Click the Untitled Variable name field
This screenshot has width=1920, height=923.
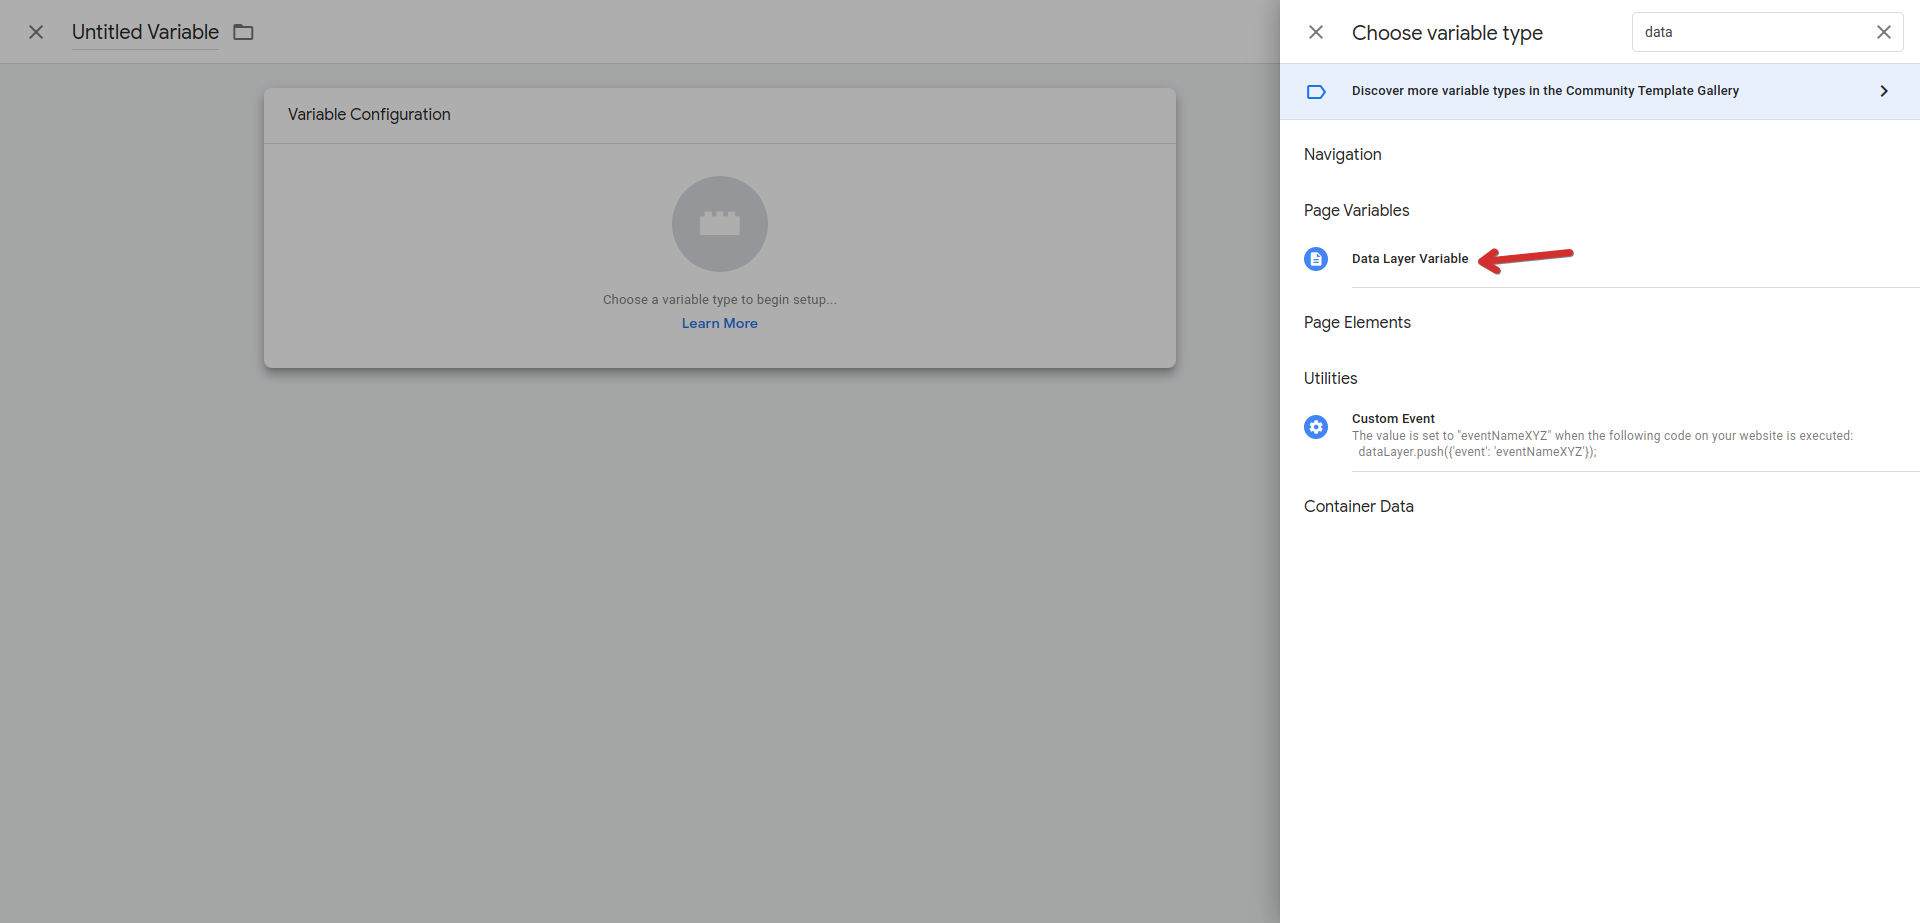pos(145,32)
